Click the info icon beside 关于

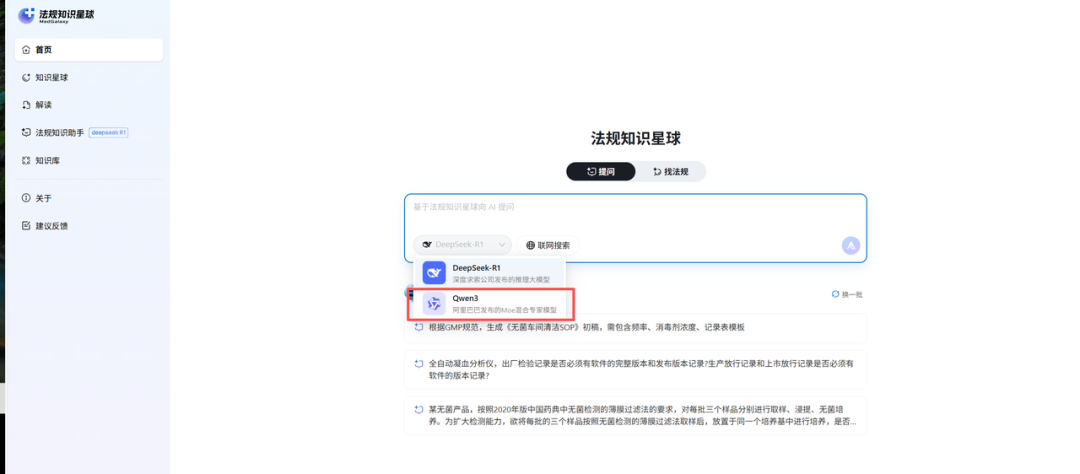(26, 198)
